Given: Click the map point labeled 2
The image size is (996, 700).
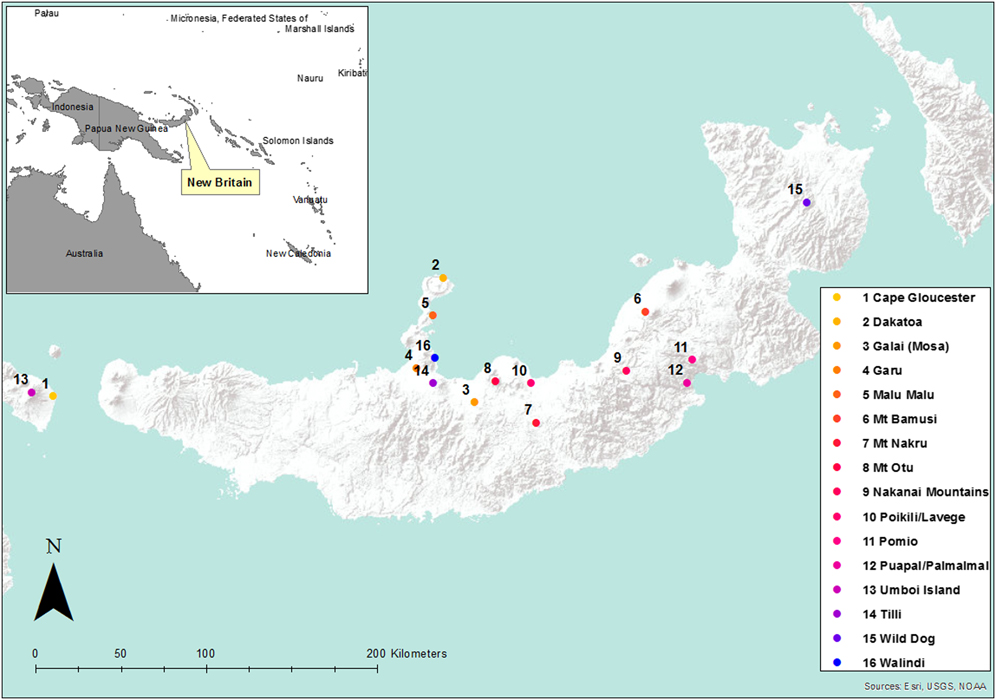Looking at the screenshot, I should pos(443,278).
